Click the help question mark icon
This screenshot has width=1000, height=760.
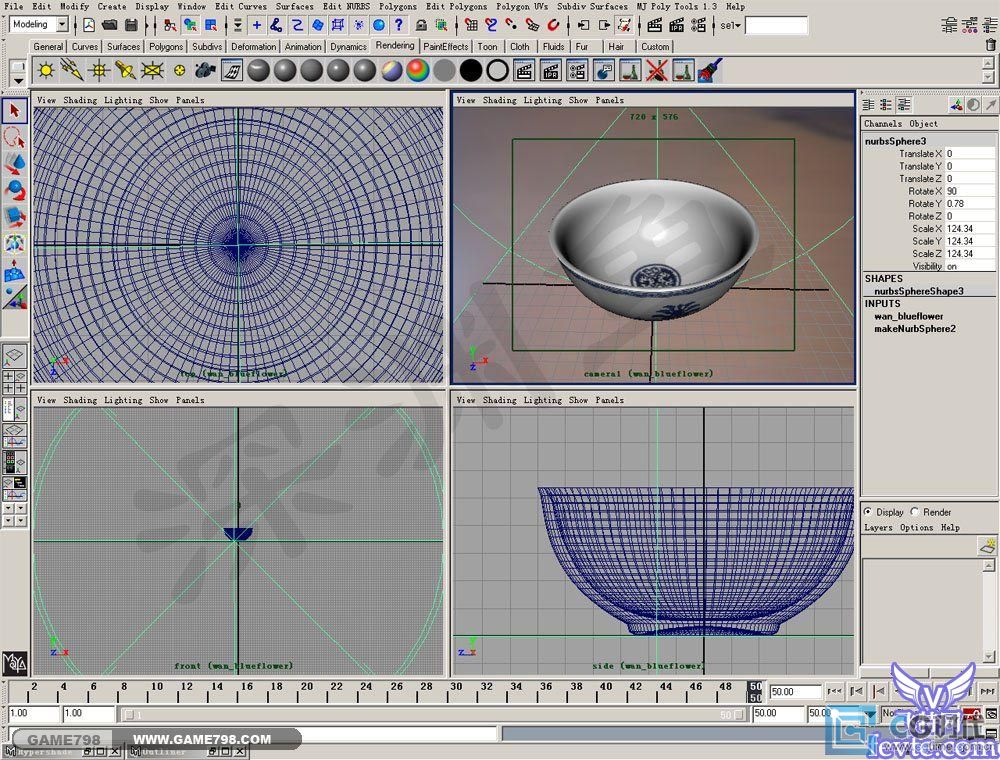[399, 26]
